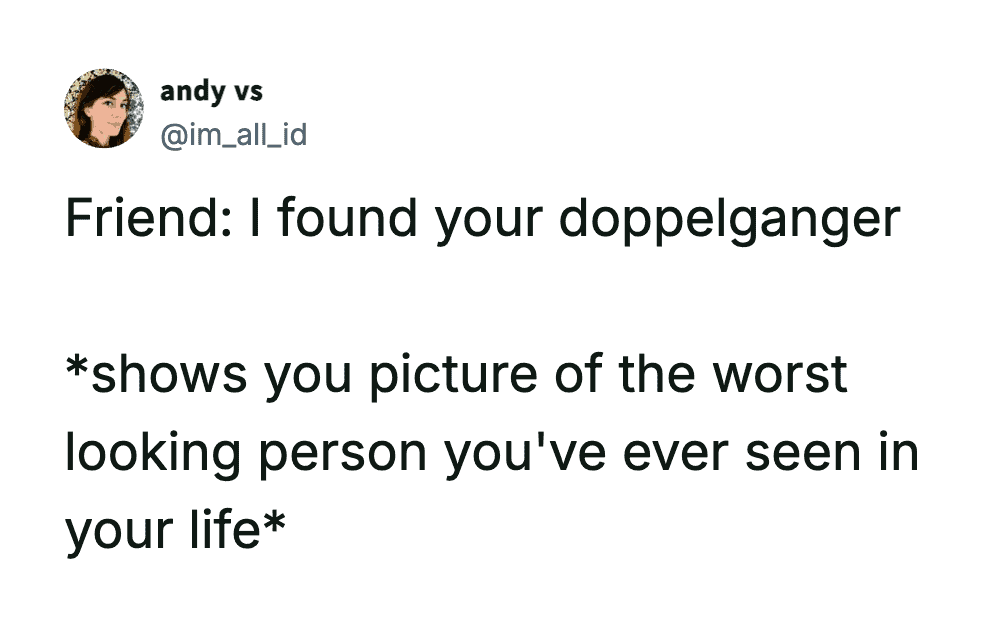The width and height of the screenshot is (1000, 636).
Task: Click the word "looking" in the tweet
Action: pos(153,453)
